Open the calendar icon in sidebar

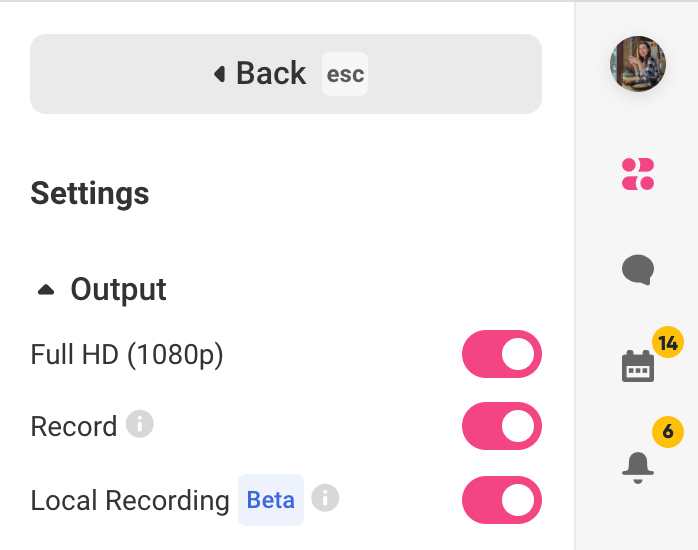[x=638, y=366]
